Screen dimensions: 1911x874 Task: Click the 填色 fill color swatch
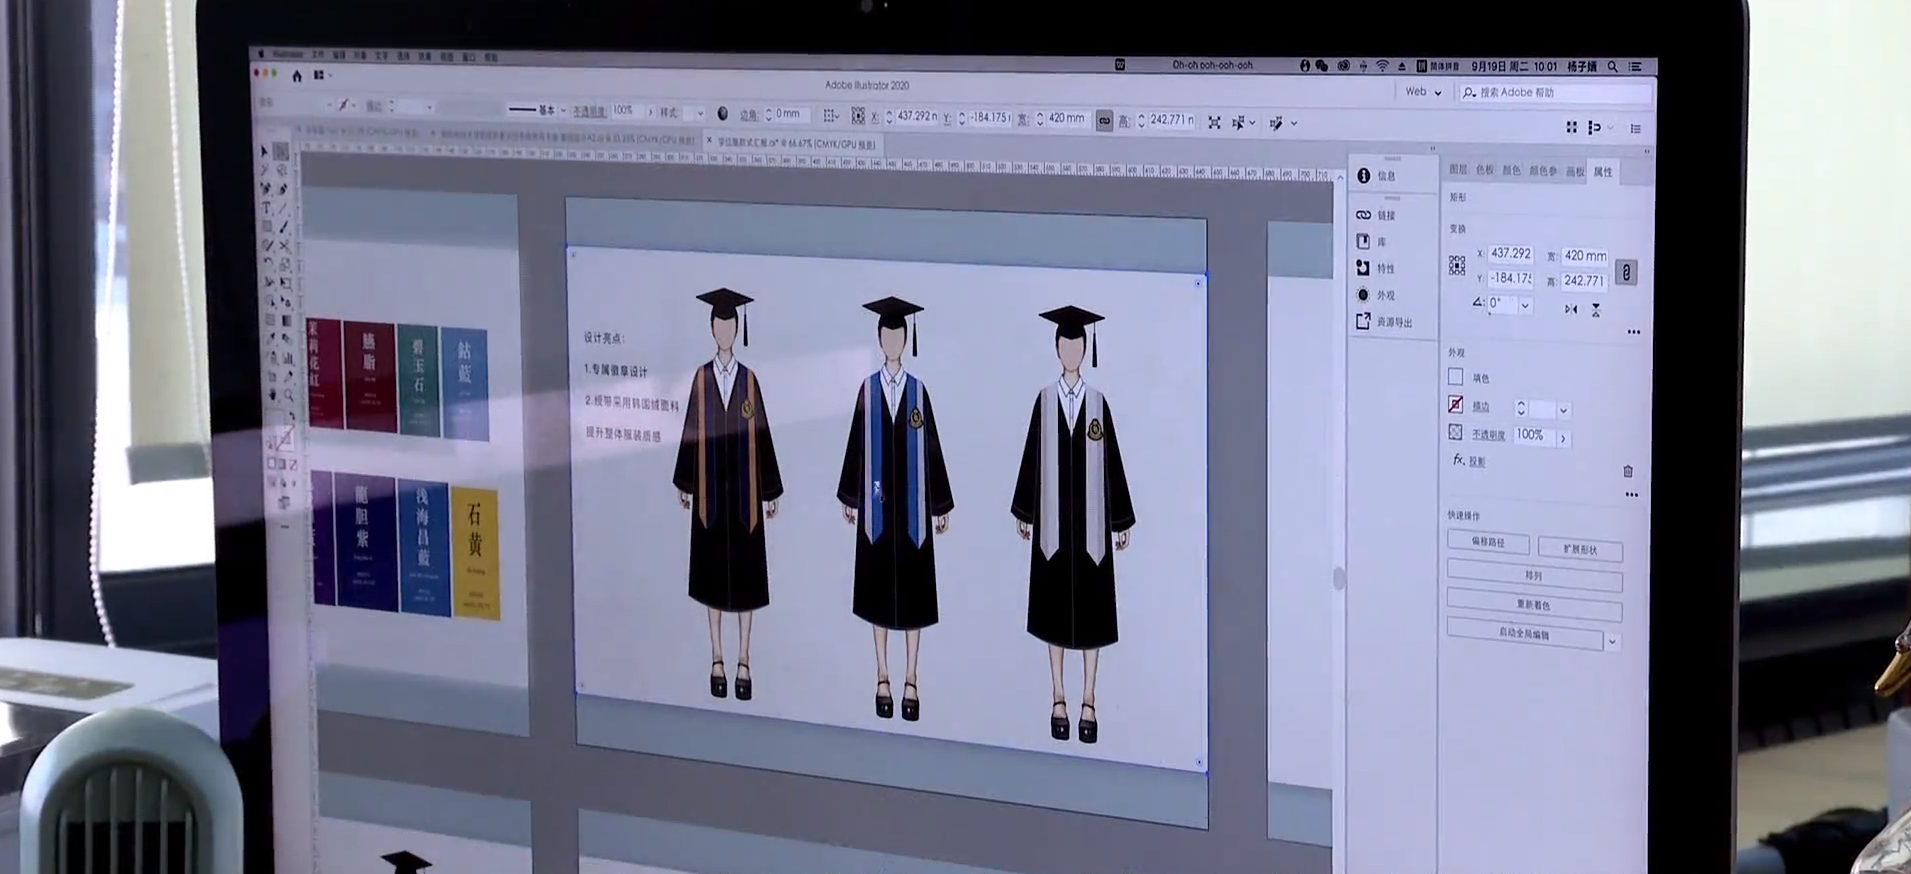point(1456,377)
